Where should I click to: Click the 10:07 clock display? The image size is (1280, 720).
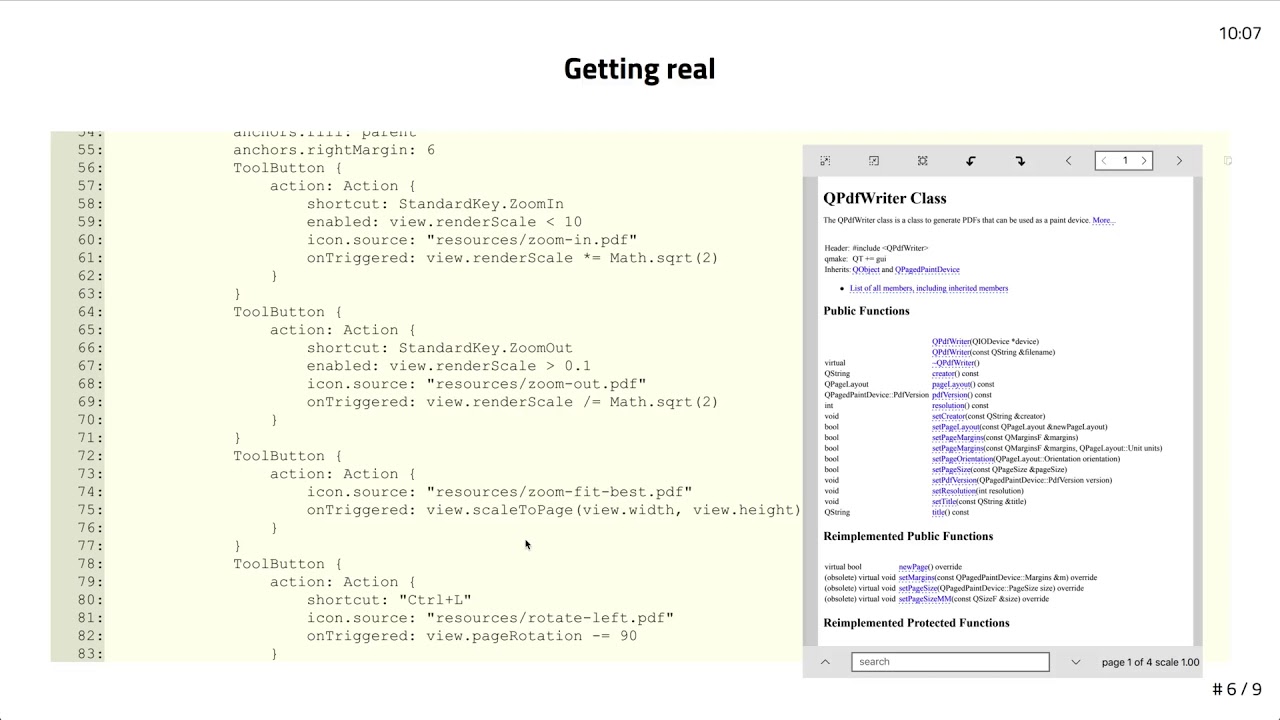(1240, 33)
